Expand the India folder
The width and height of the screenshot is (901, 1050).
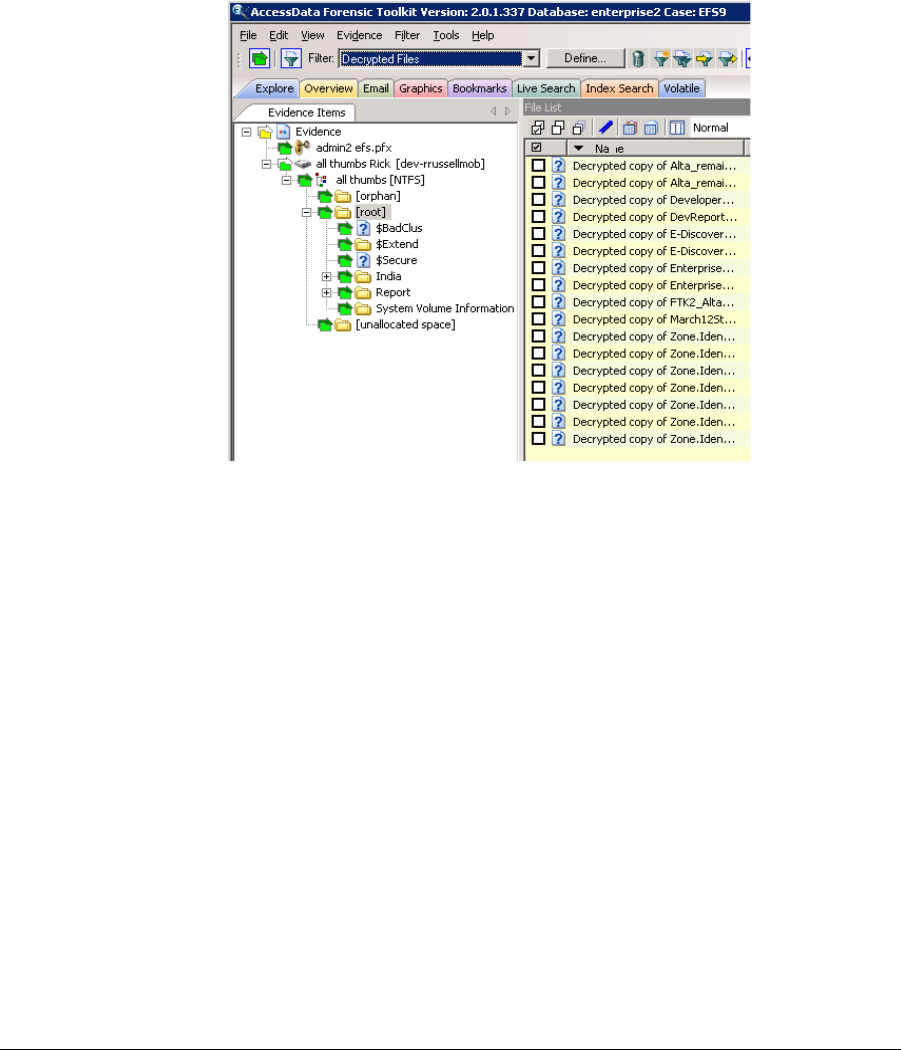[x=327, y=277]
